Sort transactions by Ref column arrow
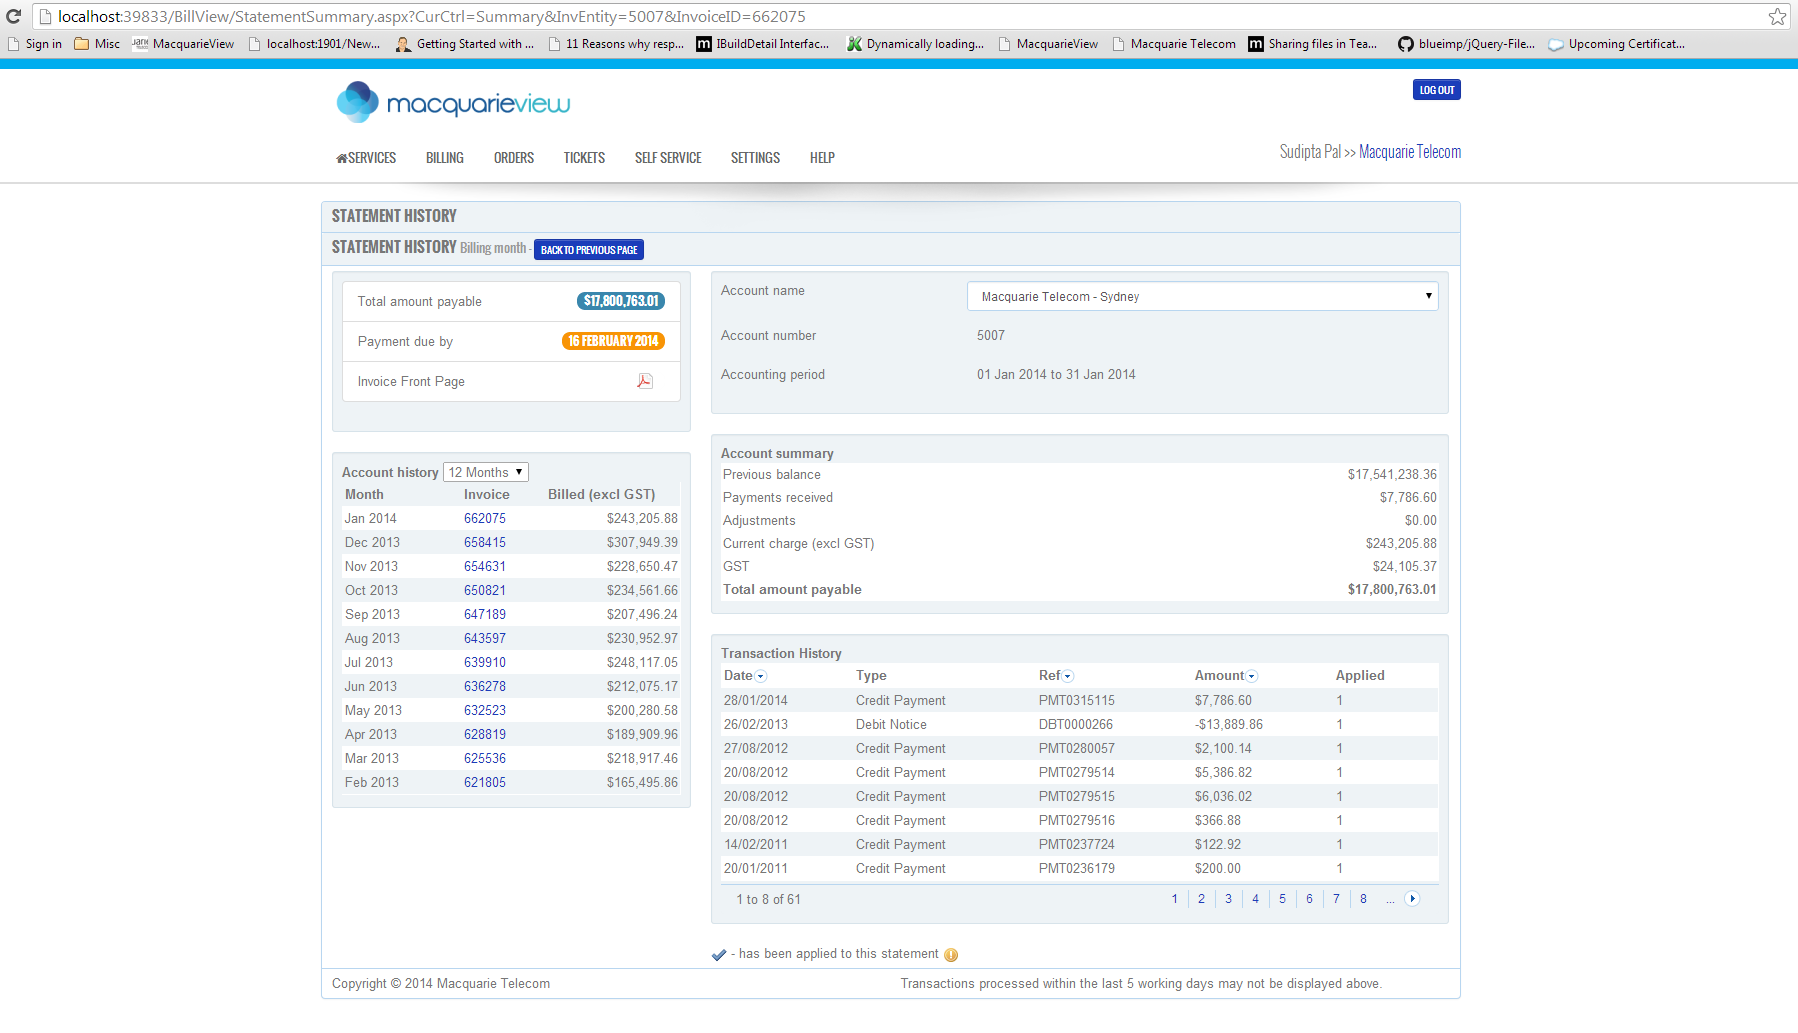Screen dimensions: 1798x1033 [x=1068, y=677]
